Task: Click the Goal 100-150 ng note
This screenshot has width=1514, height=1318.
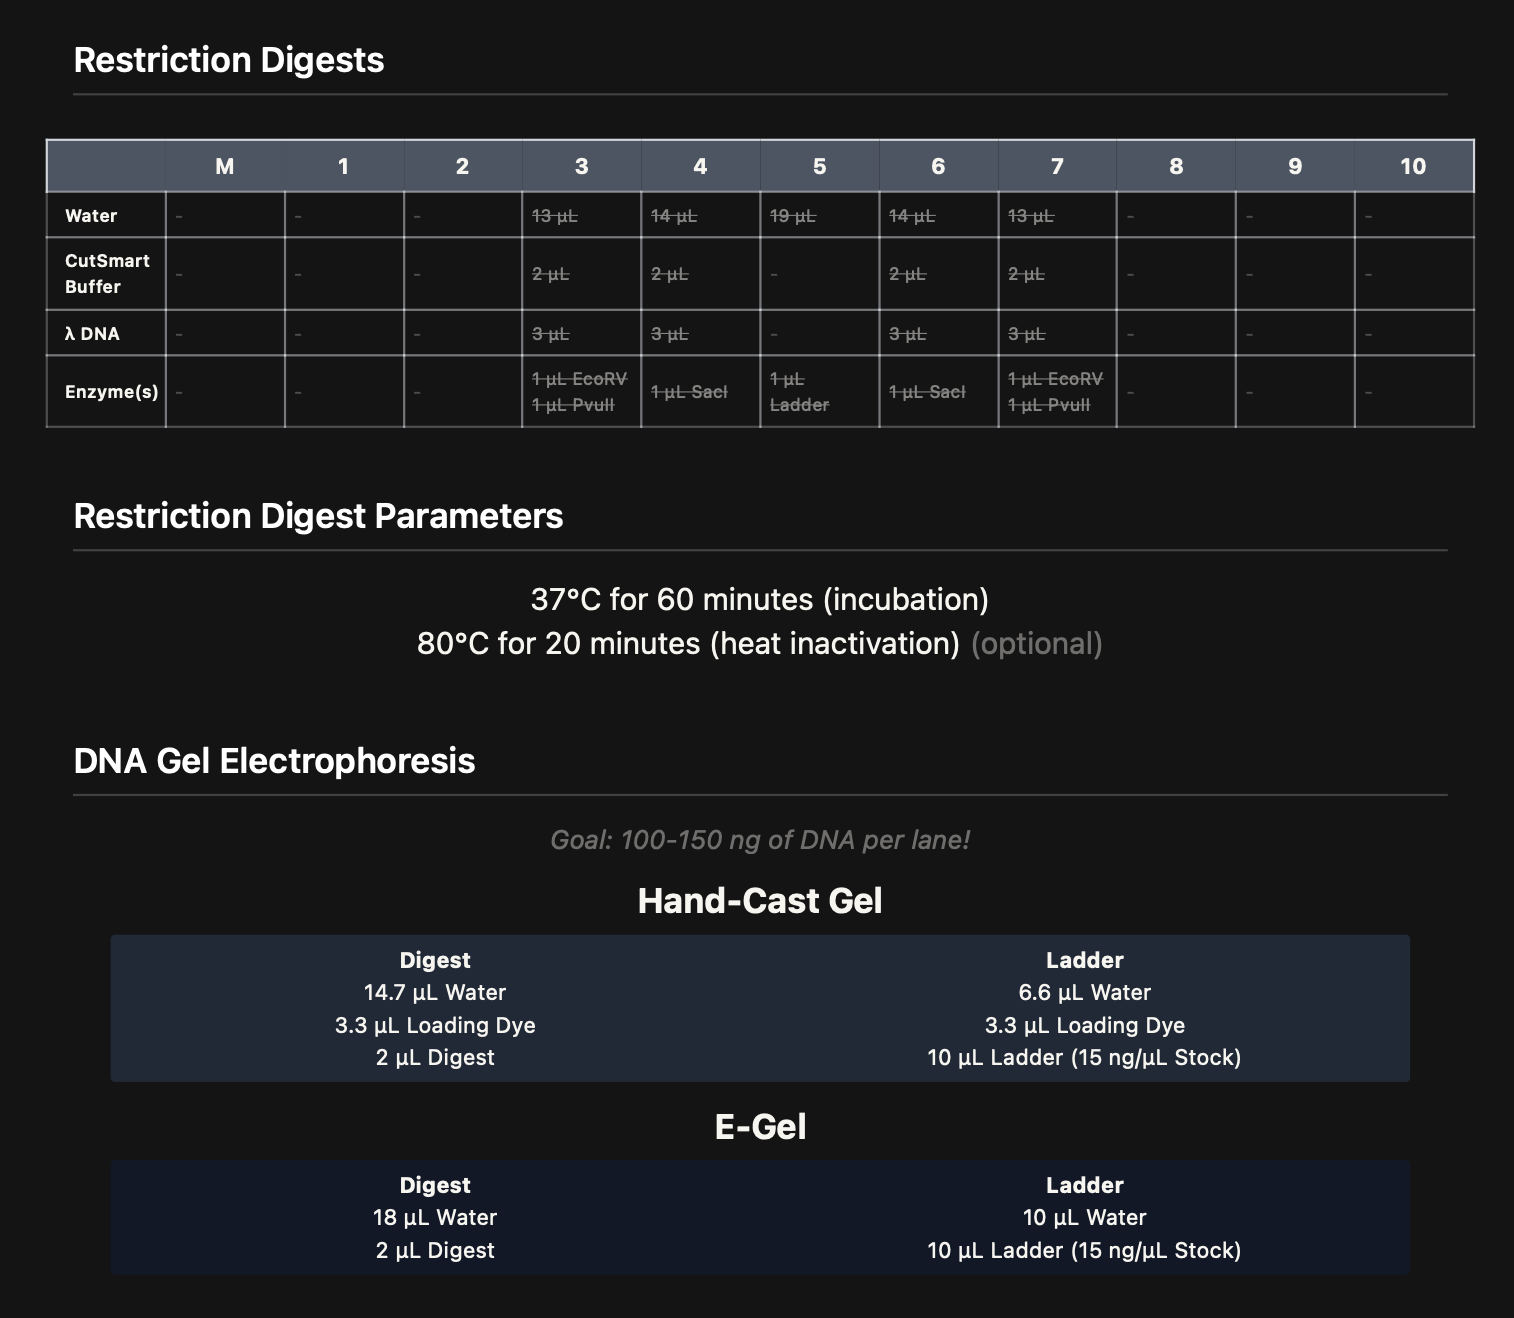Action: pos(759,839)
